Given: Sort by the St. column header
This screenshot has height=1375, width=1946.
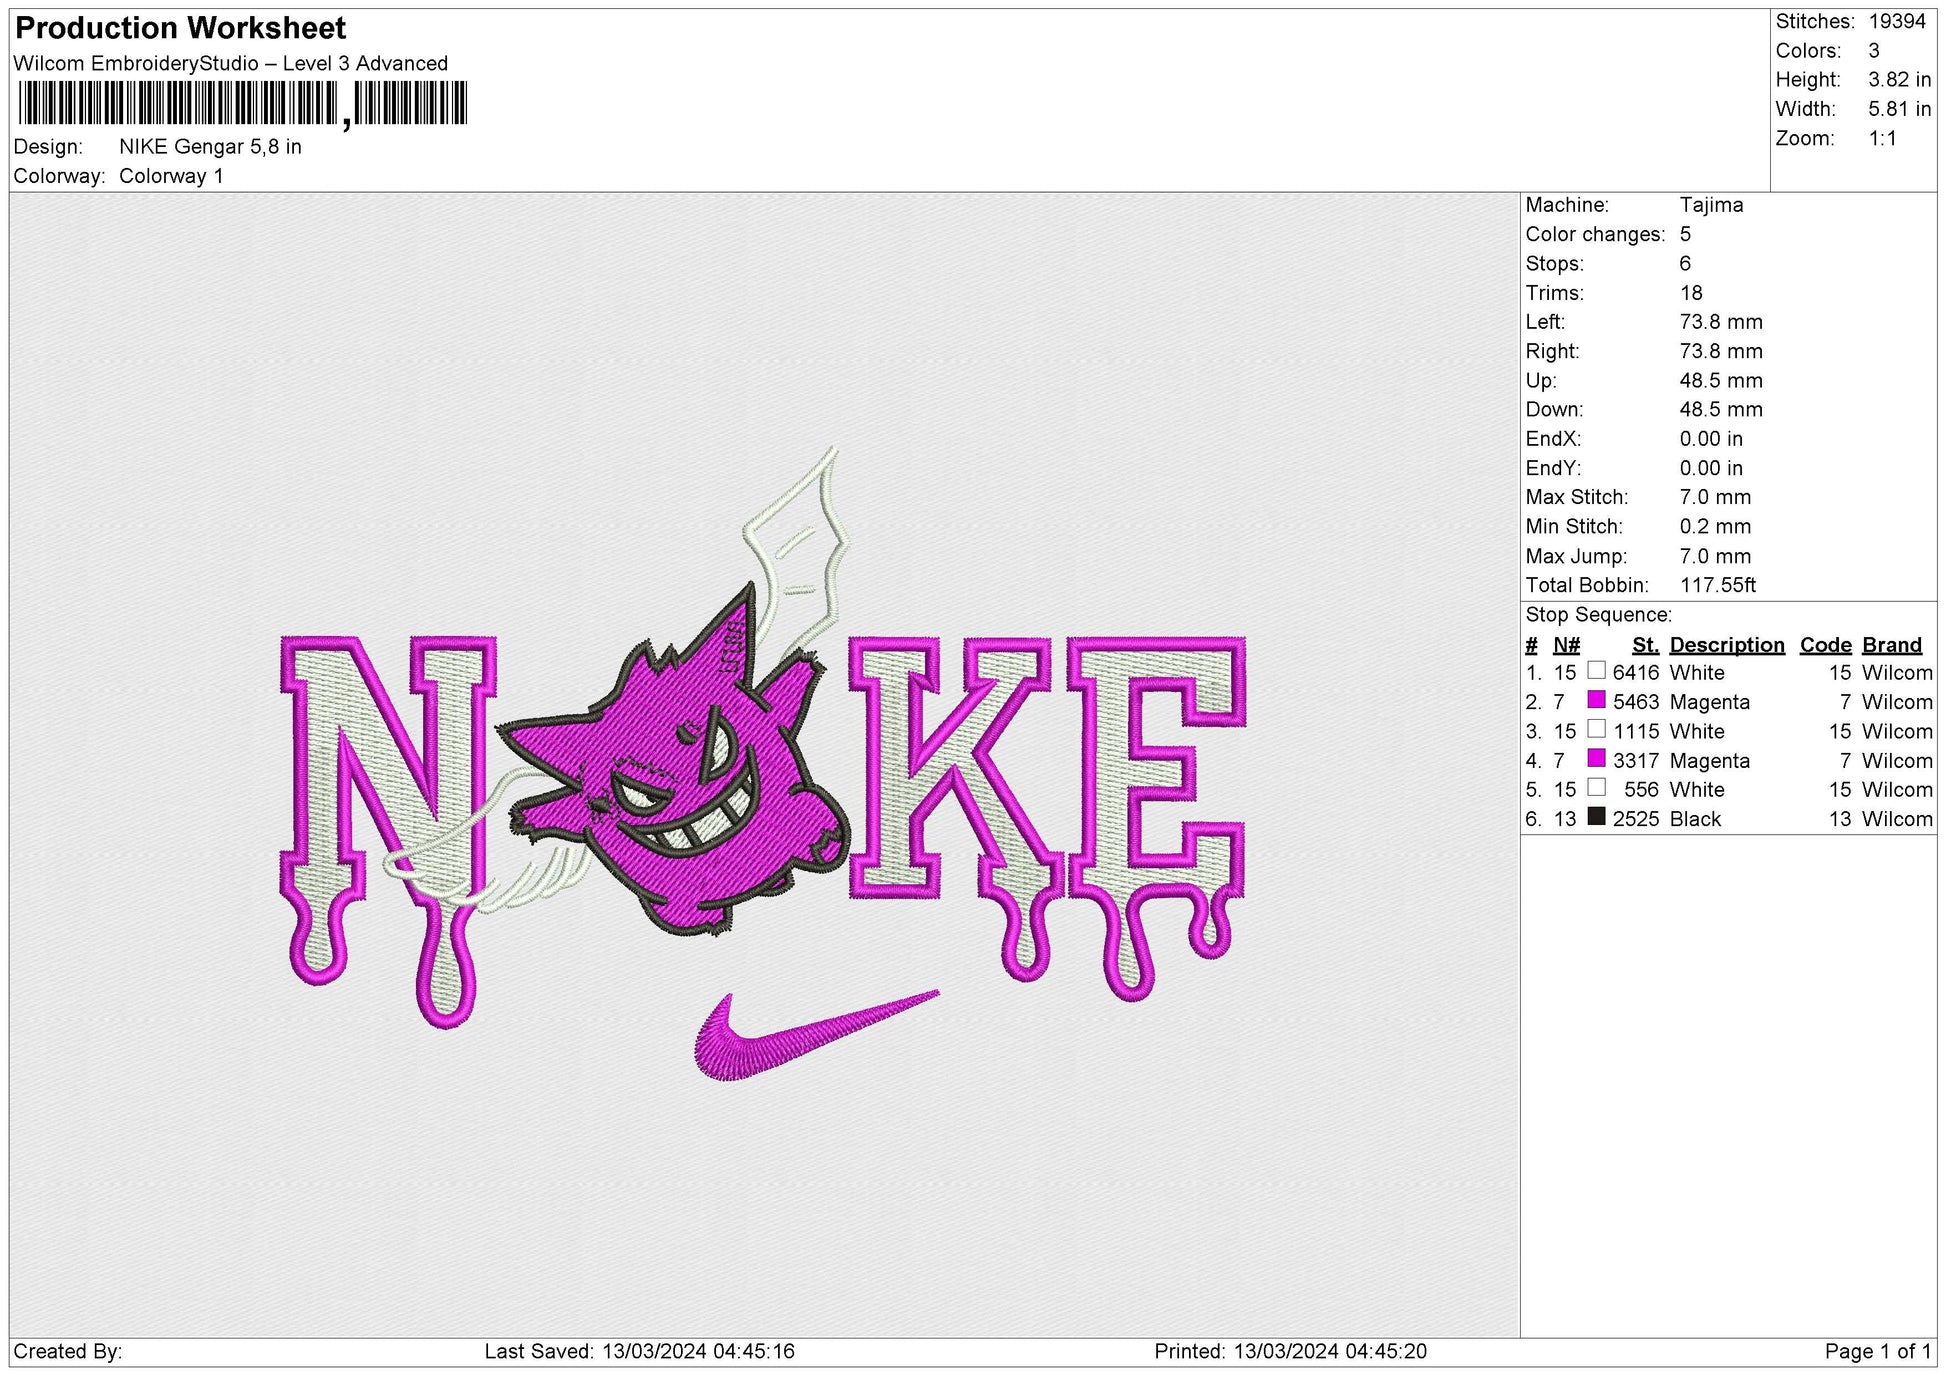Looking at the screenshot, I should coord(1648,644).
